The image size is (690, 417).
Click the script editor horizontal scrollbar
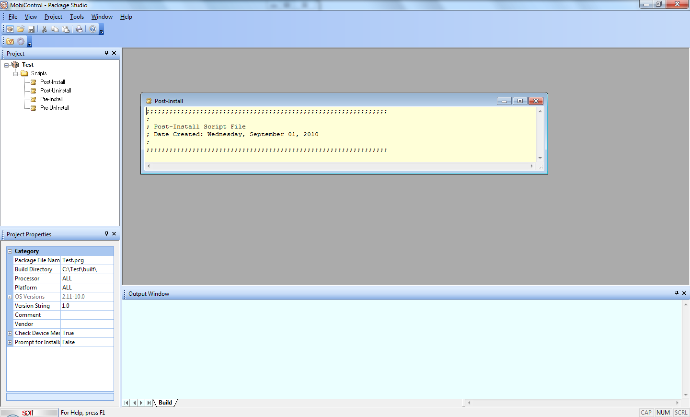(340, 166)
